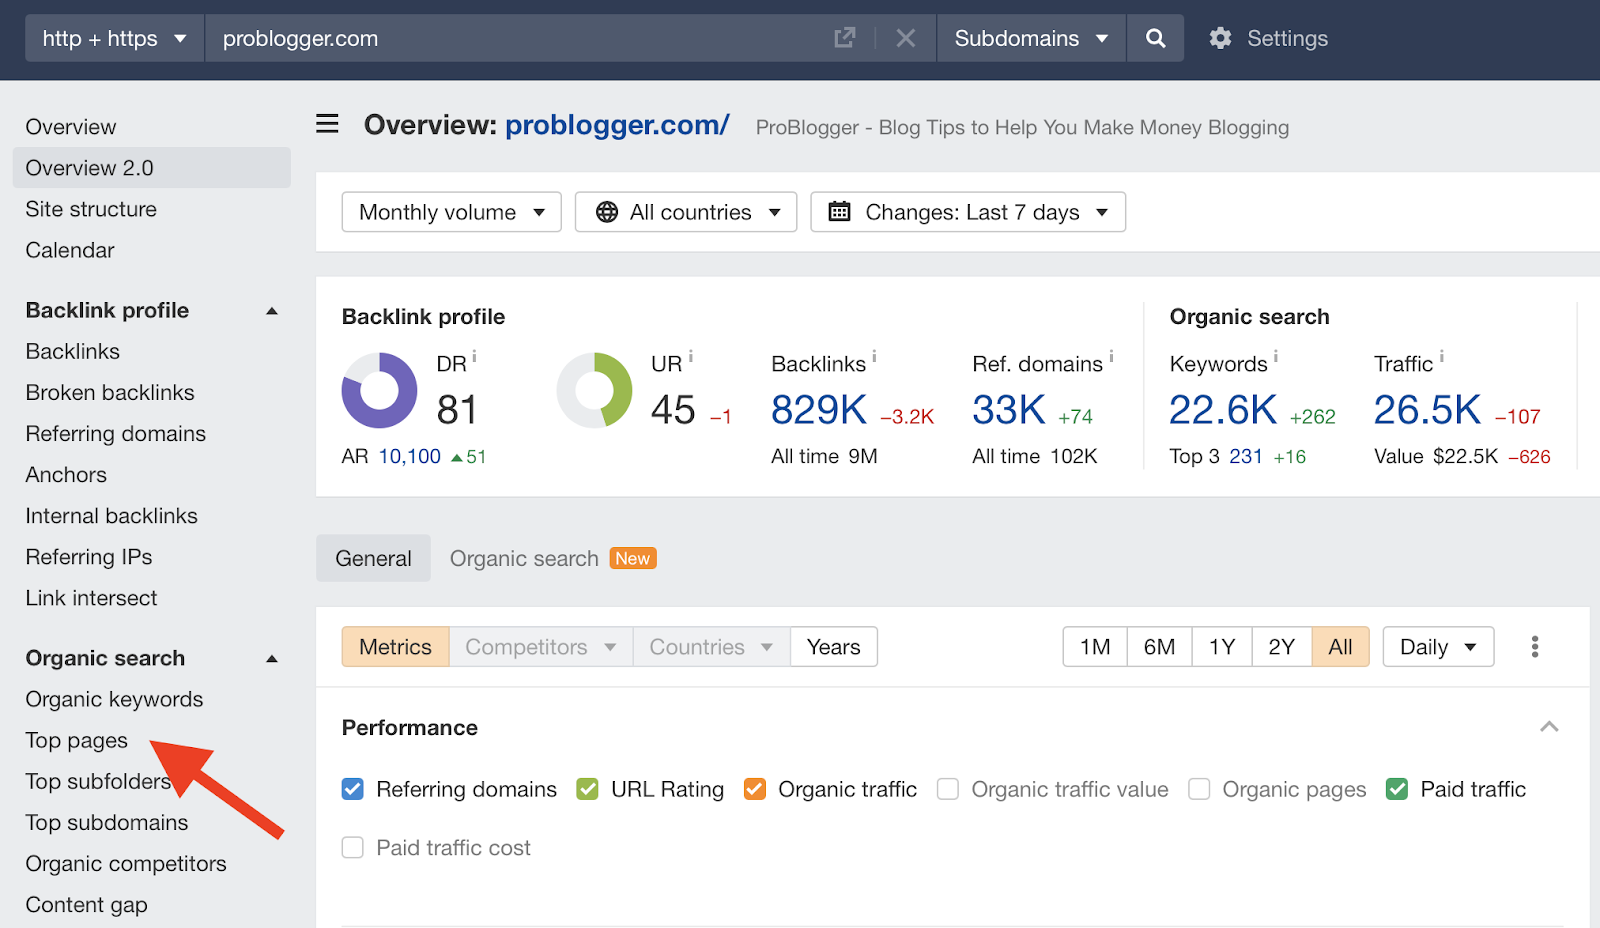This screenshot has width=1600, height=928.
Task: Select the 6M time range
Action: coord(1160,647)
